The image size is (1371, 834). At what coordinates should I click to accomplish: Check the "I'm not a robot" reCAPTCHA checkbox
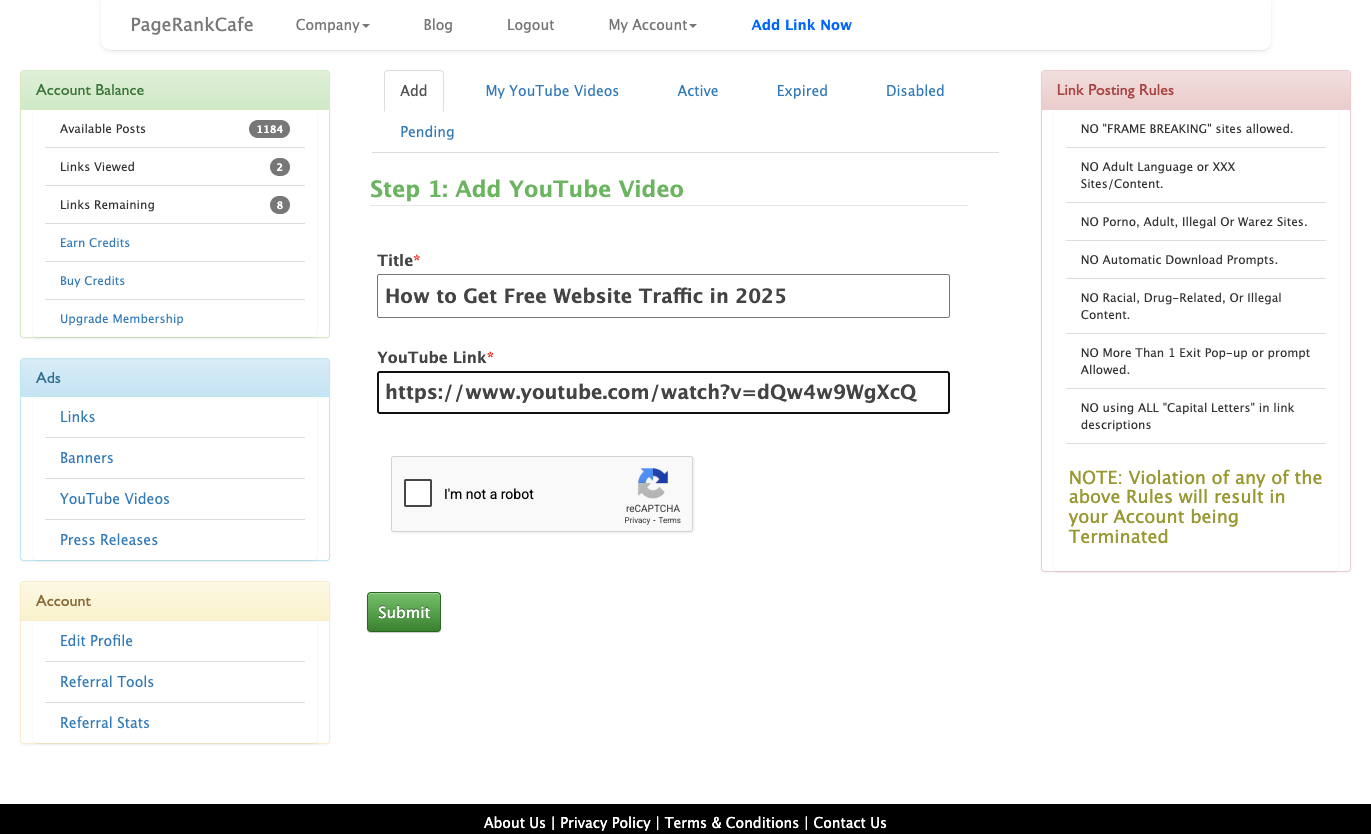(418, 493)
